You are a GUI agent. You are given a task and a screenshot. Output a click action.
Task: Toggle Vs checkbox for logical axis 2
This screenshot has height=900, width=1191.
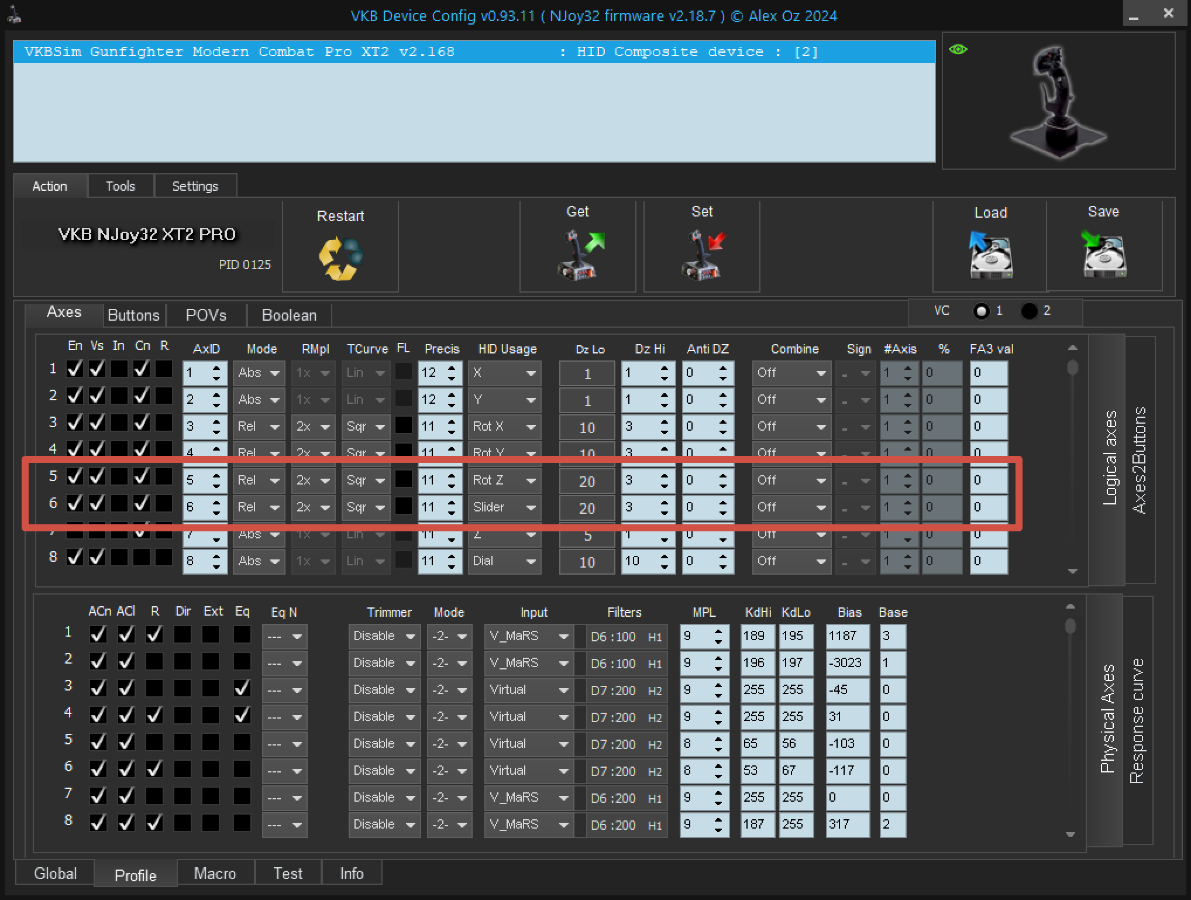(97, 395)
